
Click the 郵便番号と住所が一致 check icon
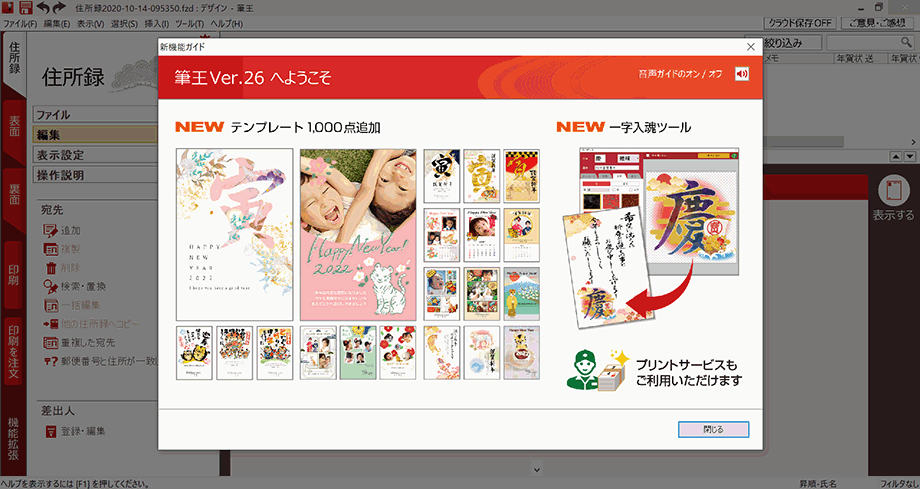point(51,361)
